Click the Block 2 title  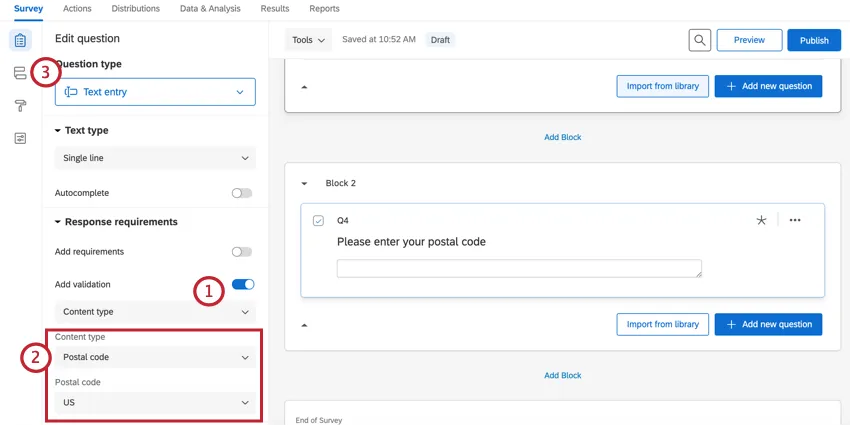pyautogui.click(x=340, y=183)
